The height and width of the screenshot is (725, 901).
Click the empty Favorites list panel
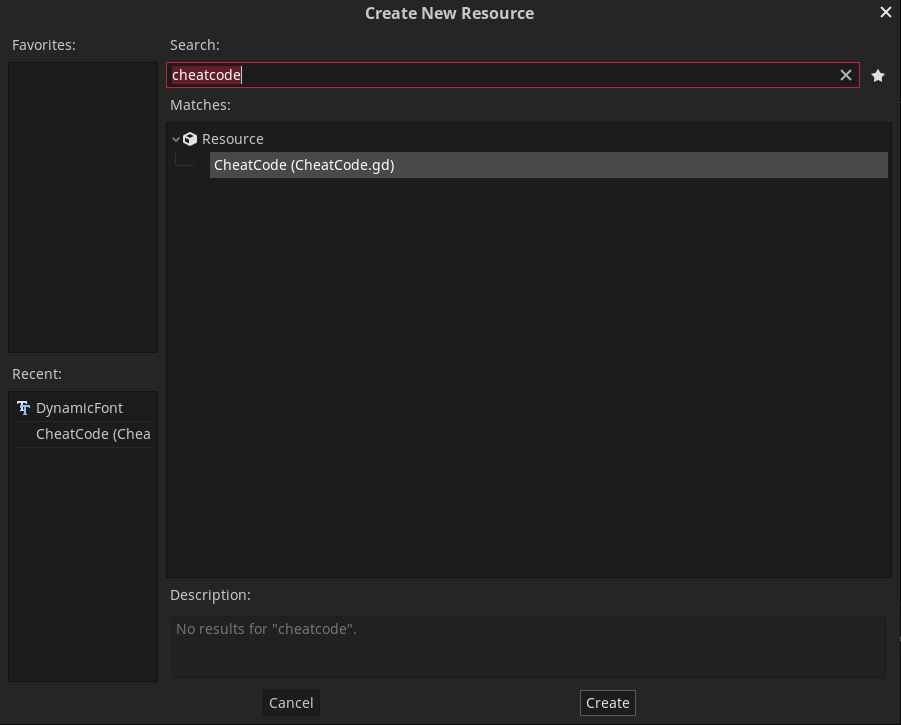pyautogui.click(x=83, y=207)
